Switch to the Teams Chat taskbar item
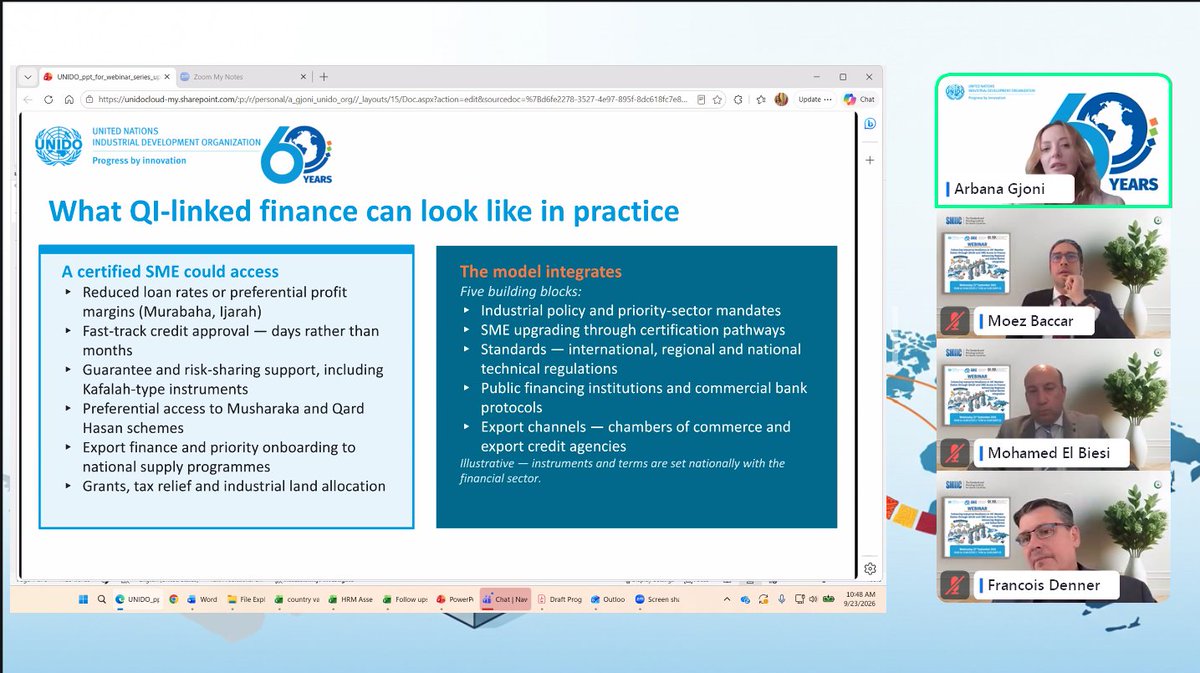 506,599
